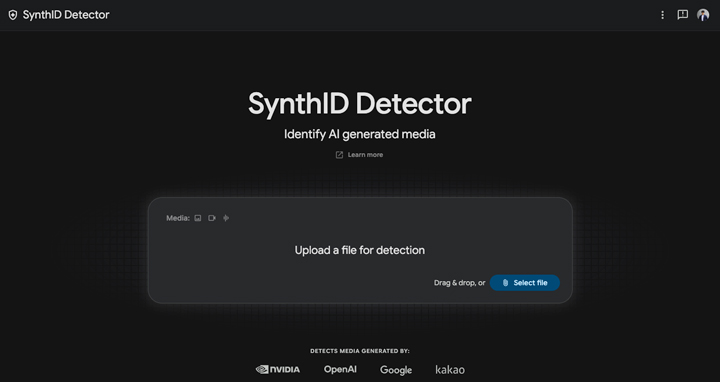
Task: Open the user account avatar
Action: [703, 15]
